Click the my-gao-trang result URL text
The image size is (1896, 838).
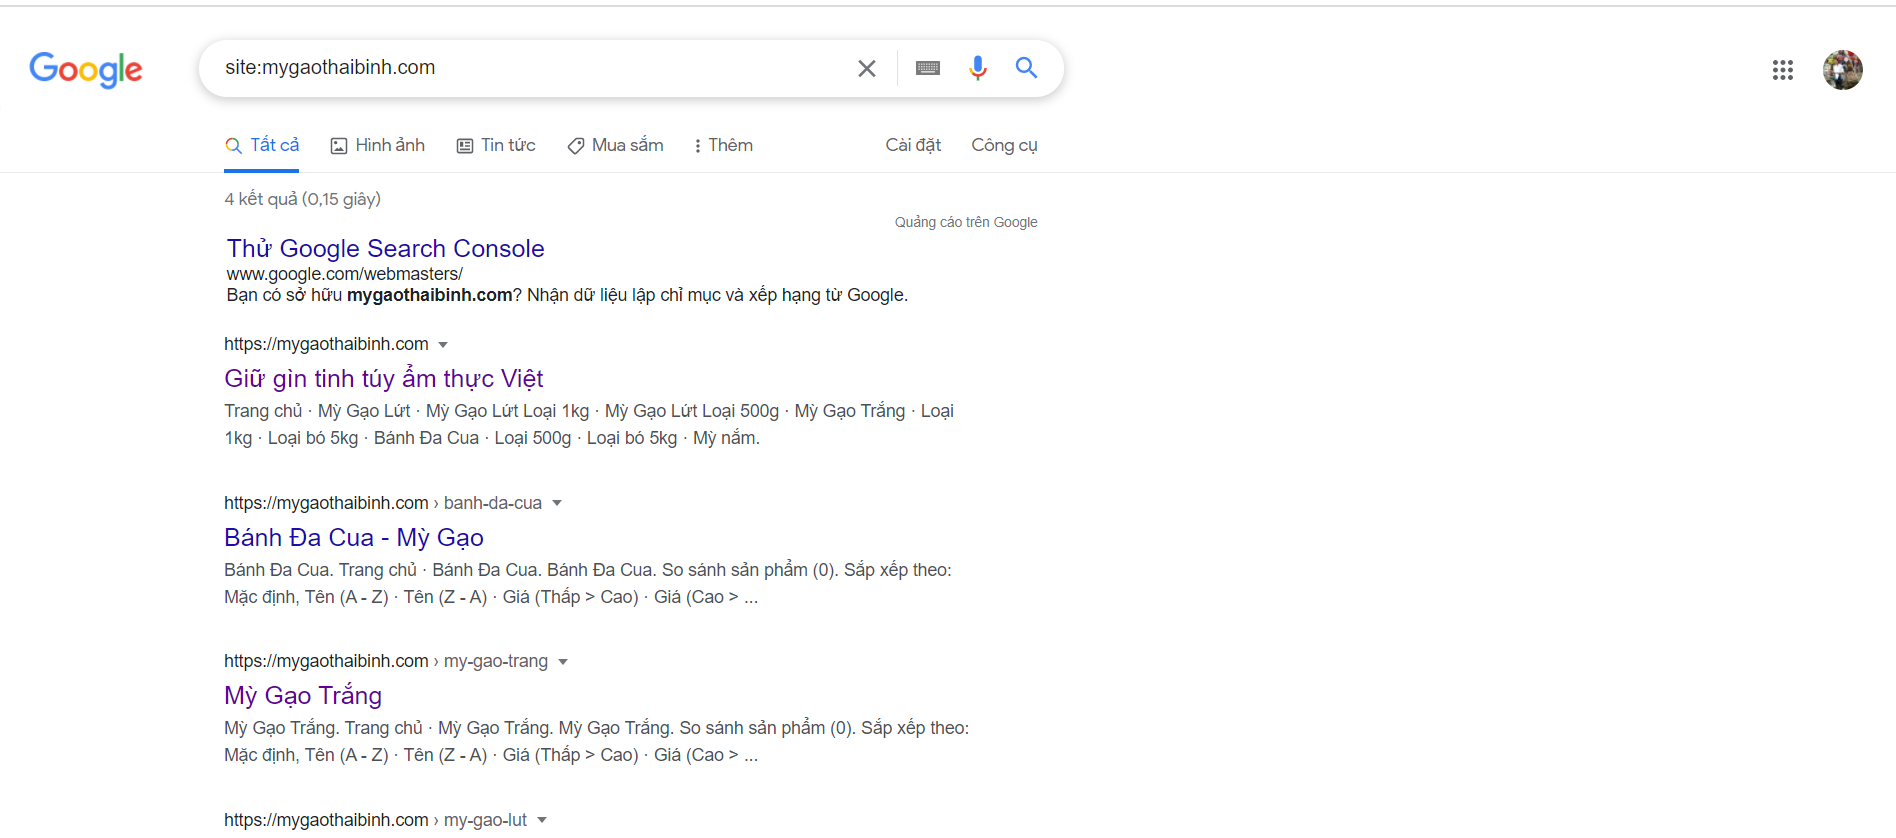tap(386, 661)
